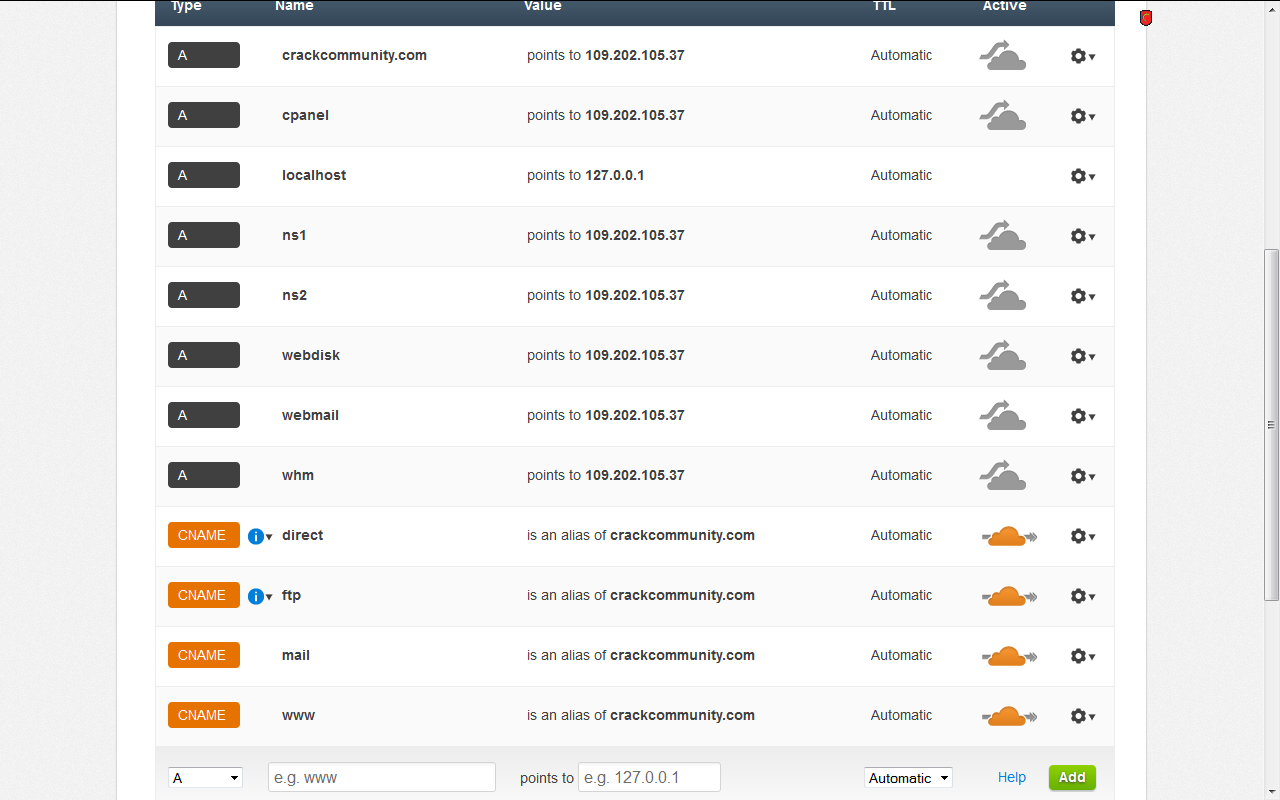Click the page vertical scrollbar thumb
The height and width of the screenshot is (800, 1280).
[1271, 425]
